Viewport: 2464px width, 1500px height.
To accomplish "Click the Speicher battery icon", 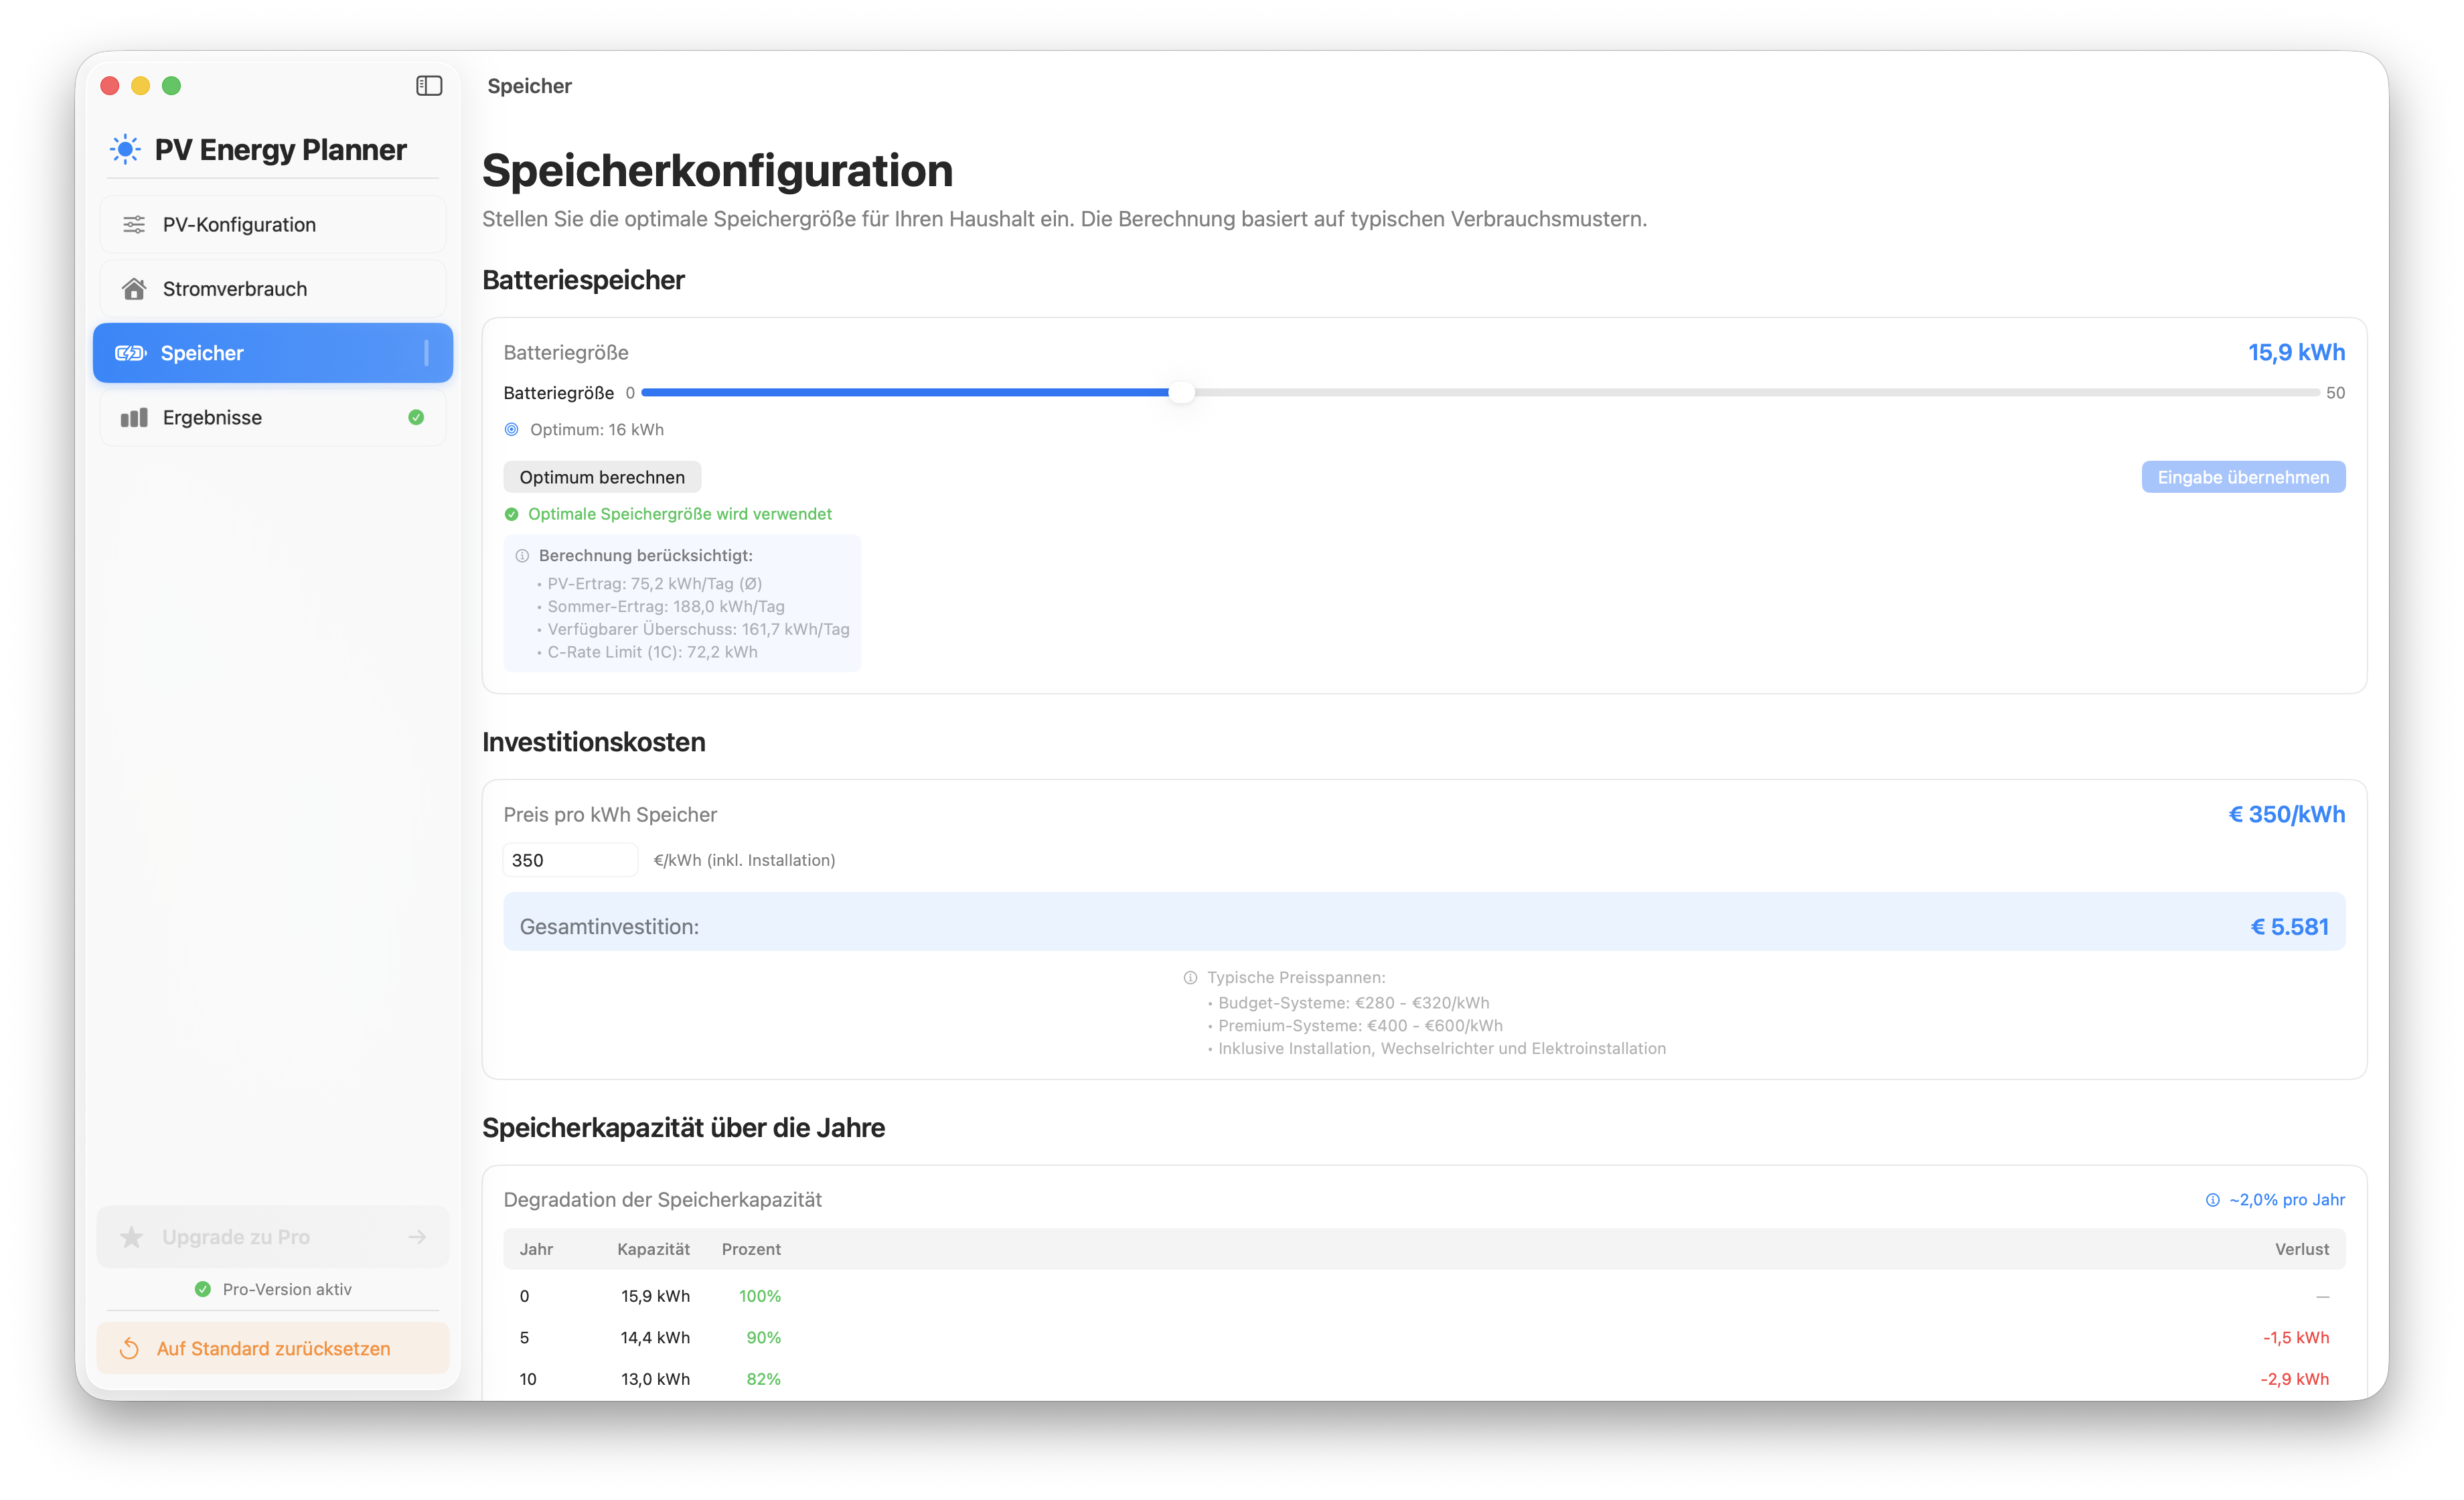I will (131, 353).
